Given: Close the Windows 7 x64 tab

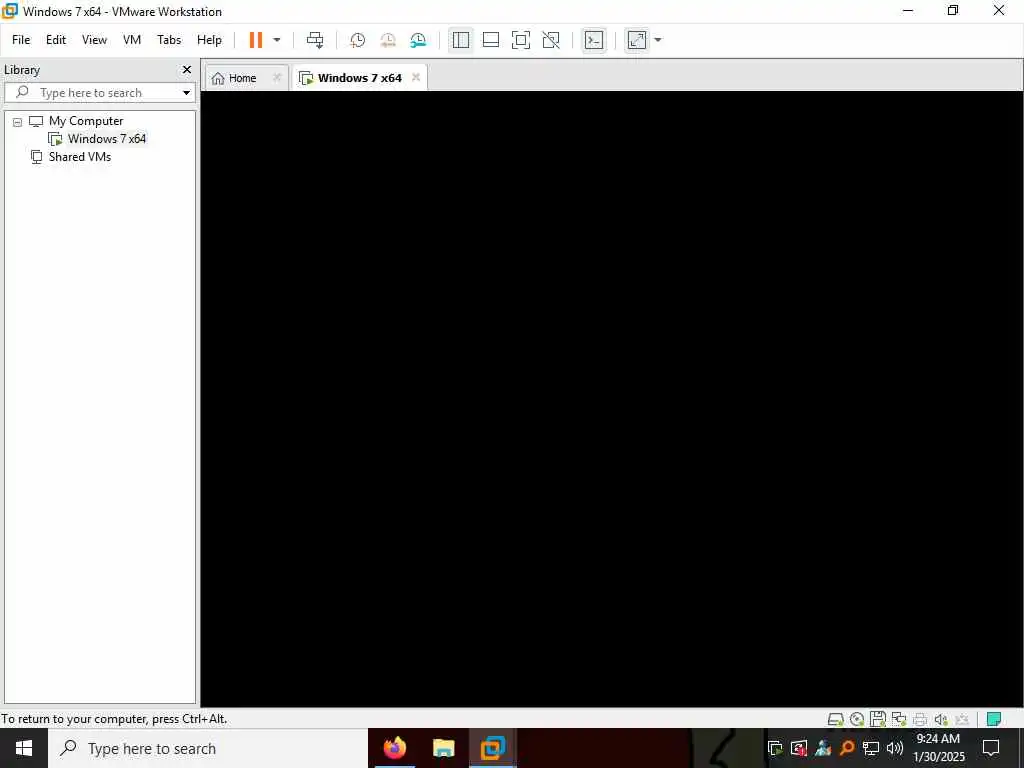Looking at the screenshot, I should (416, 77).
